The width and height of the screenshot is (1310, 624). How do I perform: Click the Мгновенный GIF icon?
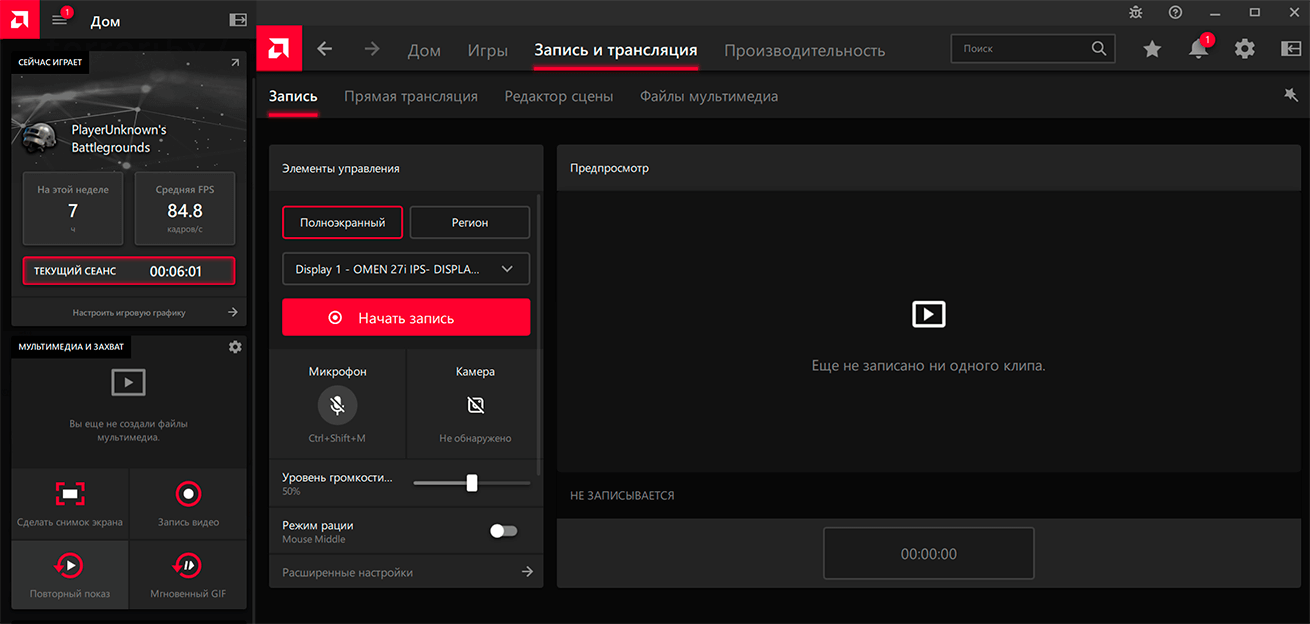point(188,565)
